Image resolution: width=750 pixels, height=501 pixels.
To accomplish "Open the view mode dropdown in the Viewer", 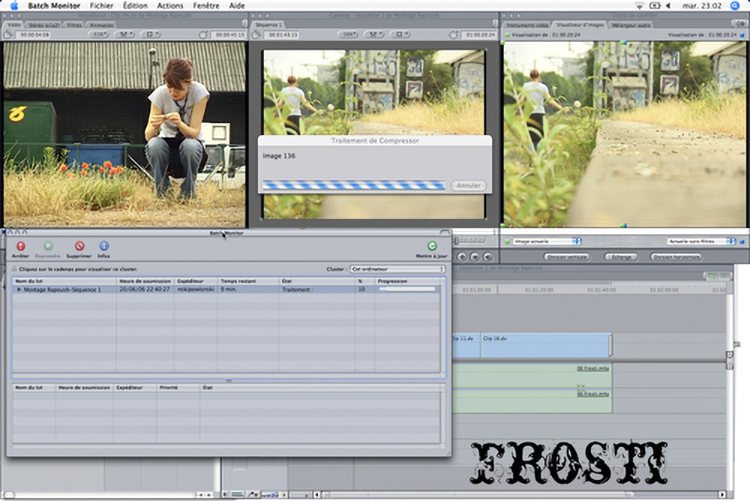I will click(125, 35).
